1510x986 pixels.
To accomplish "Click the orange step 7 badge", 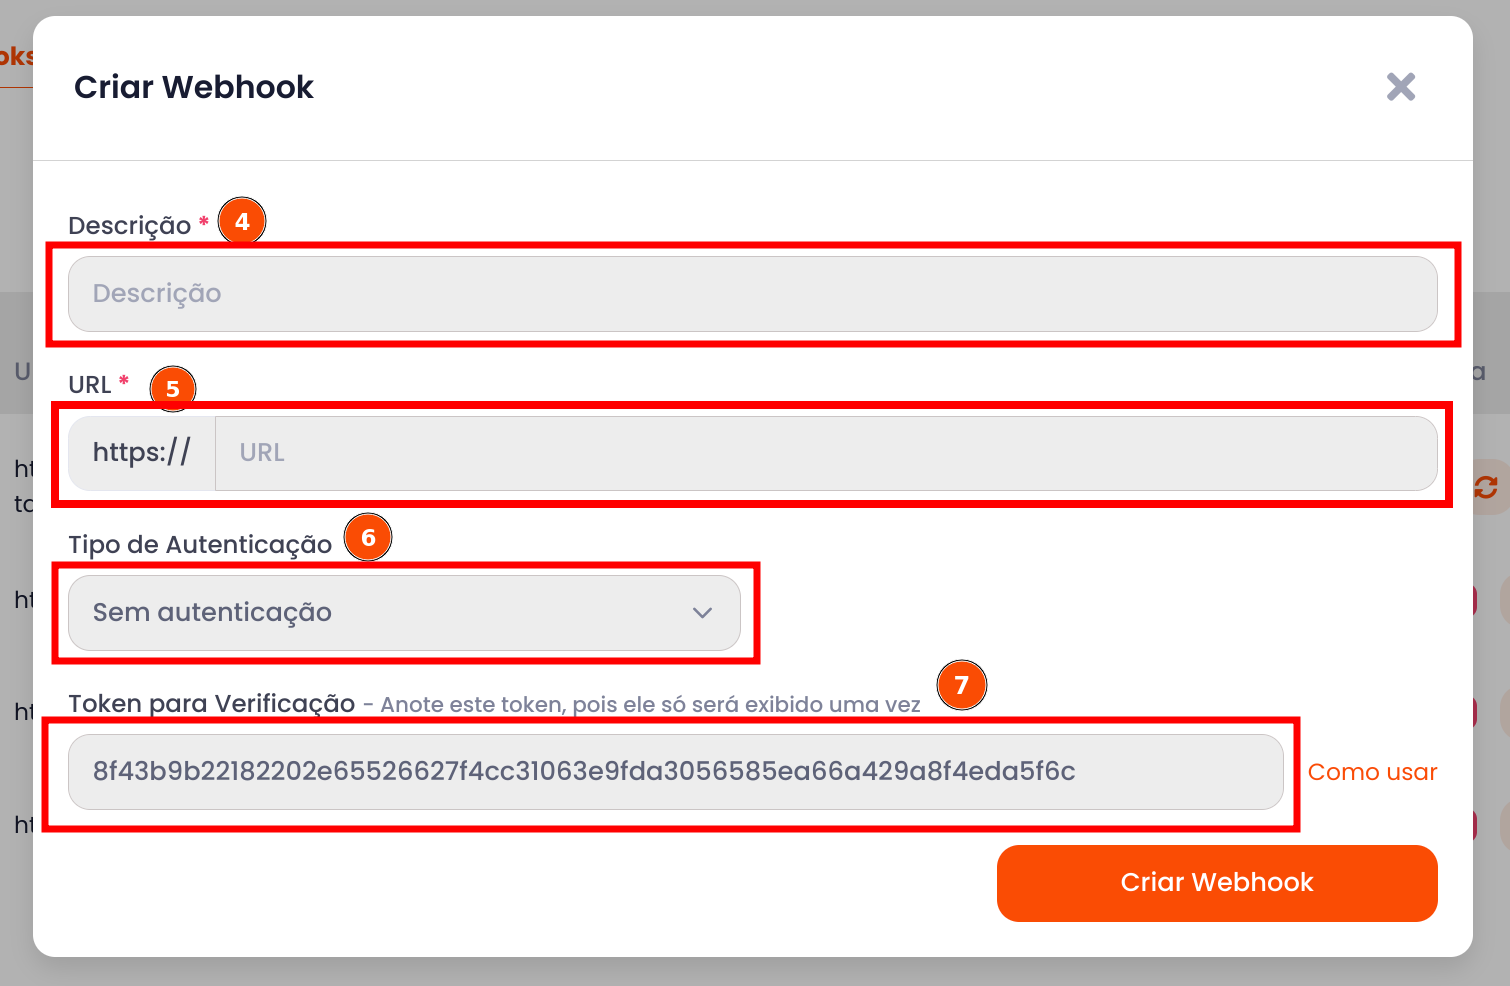I will [961, 685].
